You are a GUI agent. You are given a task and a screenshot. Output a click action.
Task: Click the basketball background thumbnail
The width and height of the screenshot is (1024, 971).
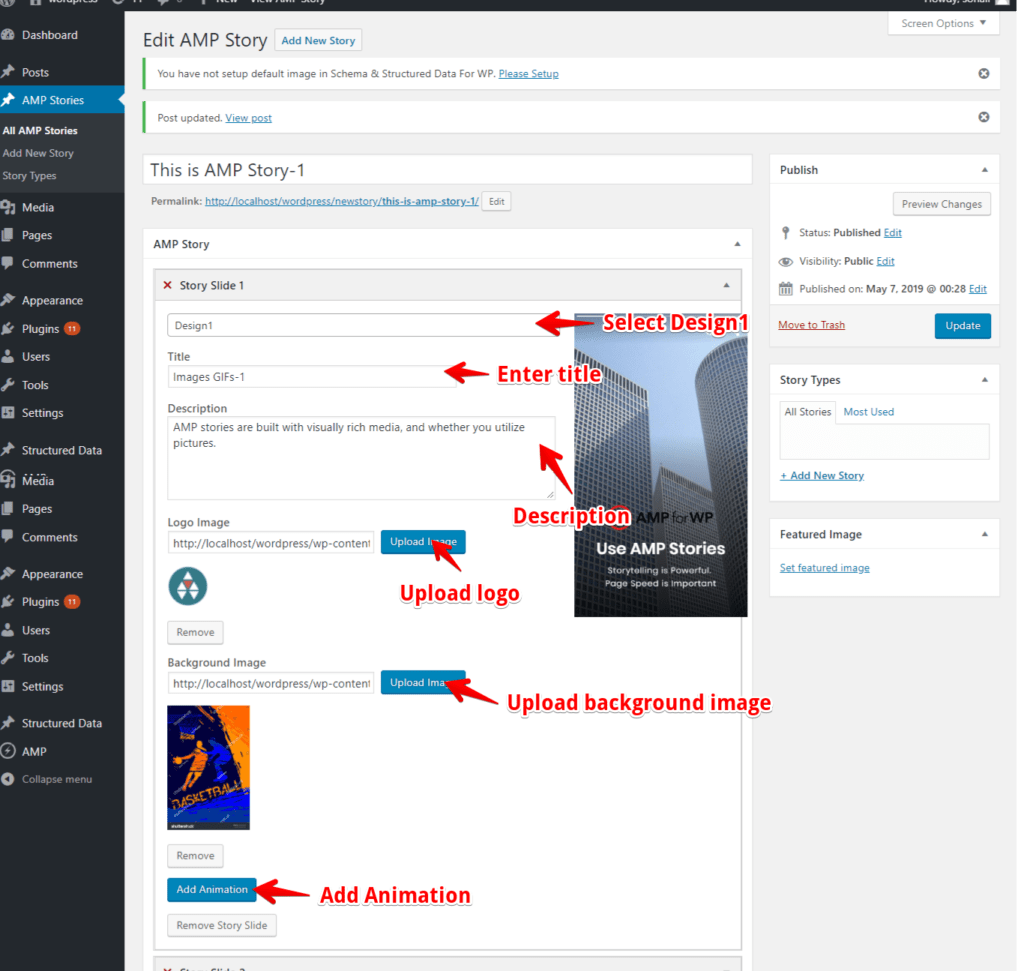[x=208, y=767]
